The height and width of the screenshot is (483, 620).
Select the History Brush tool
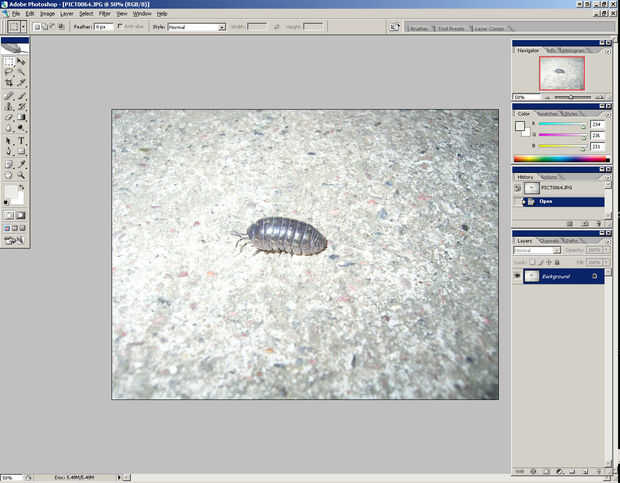(x=21, y=106)
